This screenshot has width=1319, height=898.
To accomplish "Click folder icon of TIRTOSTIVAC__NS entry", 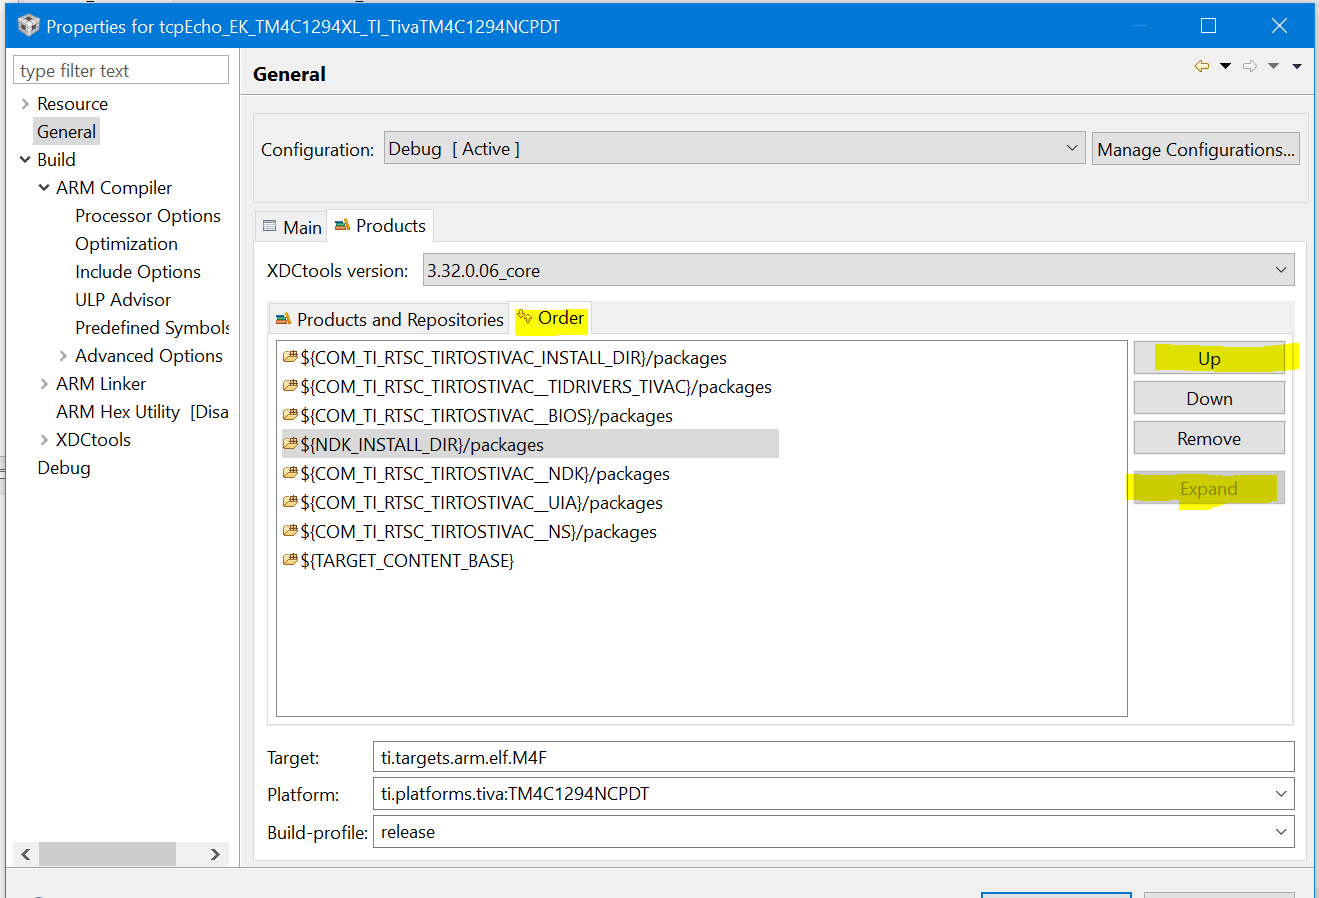I will pos(290,531).
